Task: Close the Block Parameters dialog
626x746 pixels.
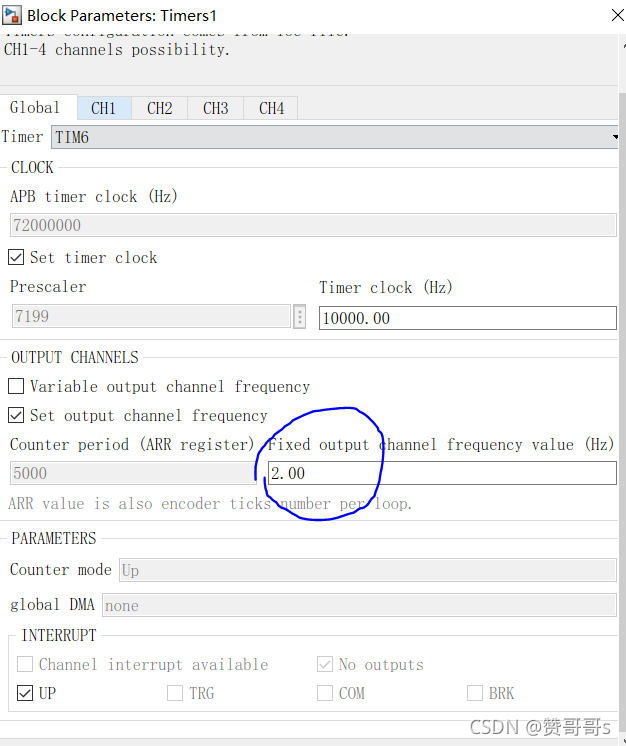Action: [617, 15]
